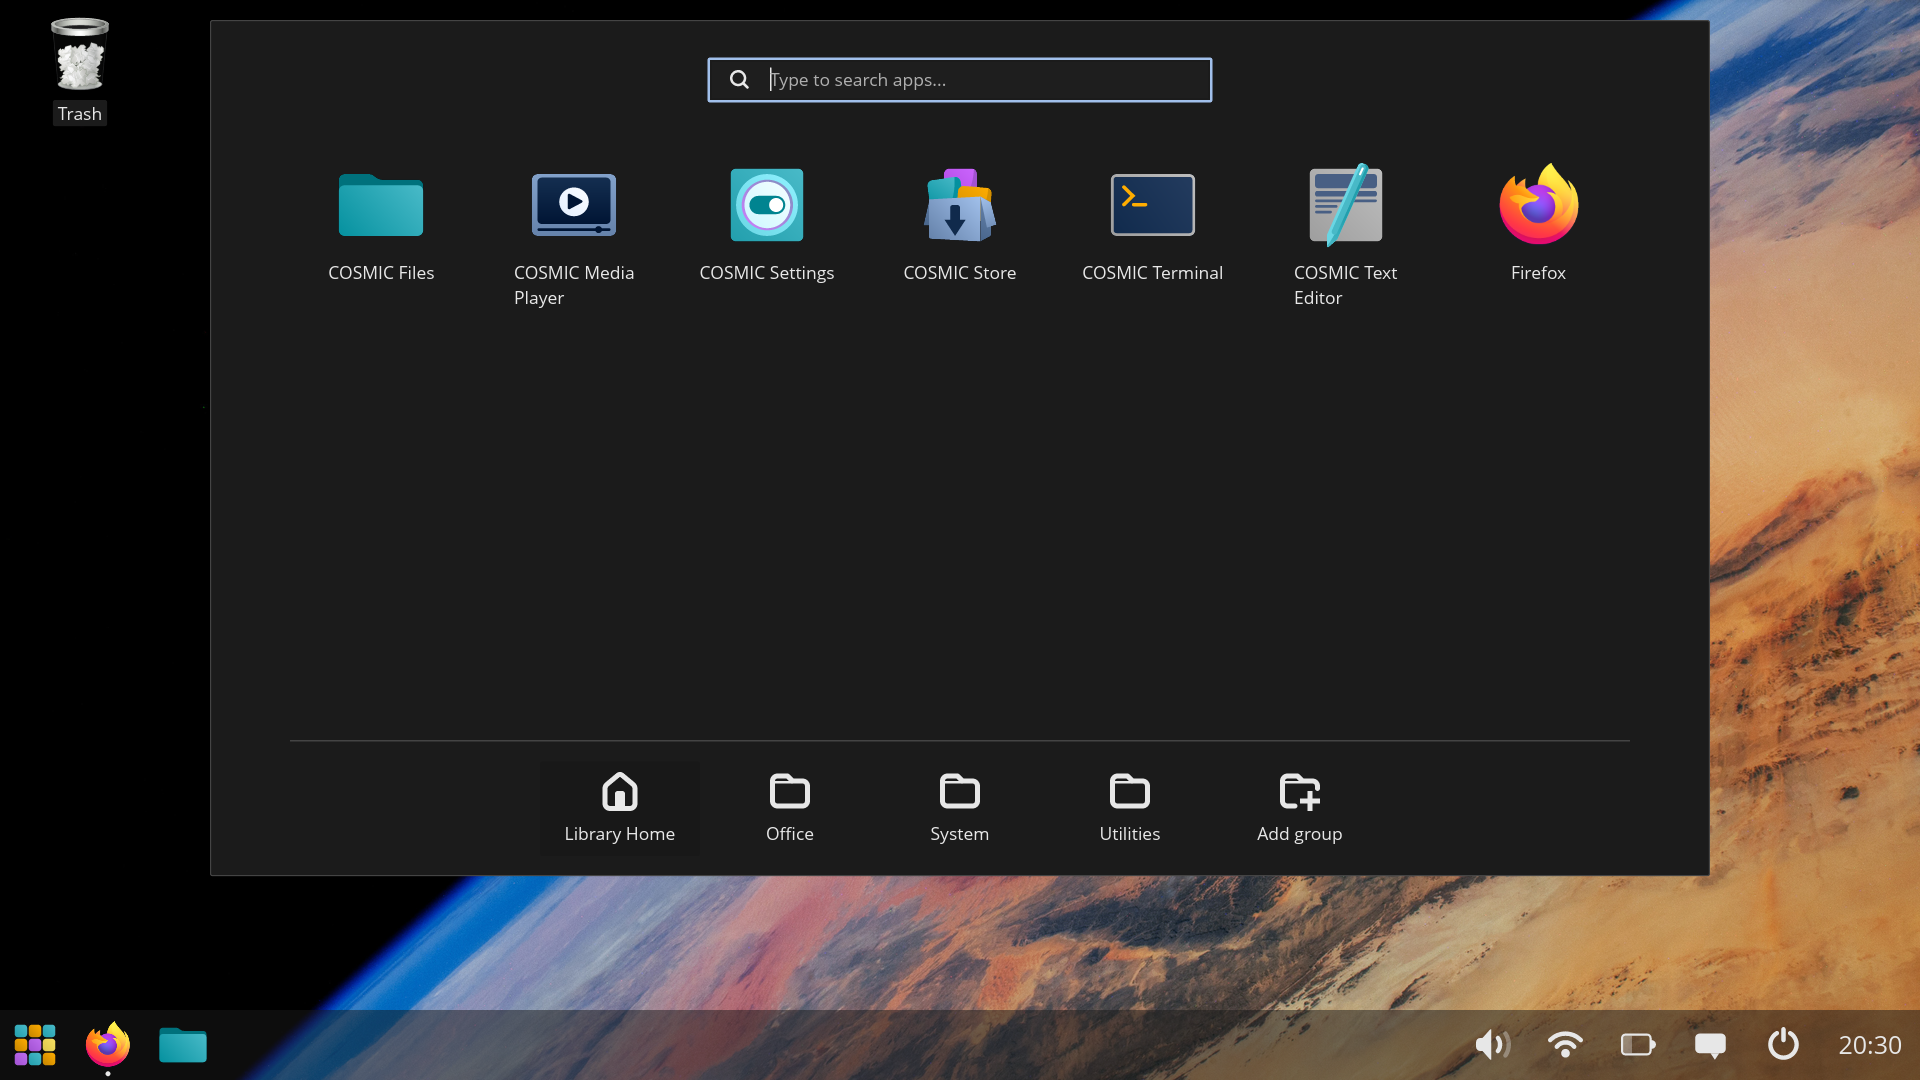Open the System group
Viewport: 1920px width, 1080px height.
coord(960,808)
